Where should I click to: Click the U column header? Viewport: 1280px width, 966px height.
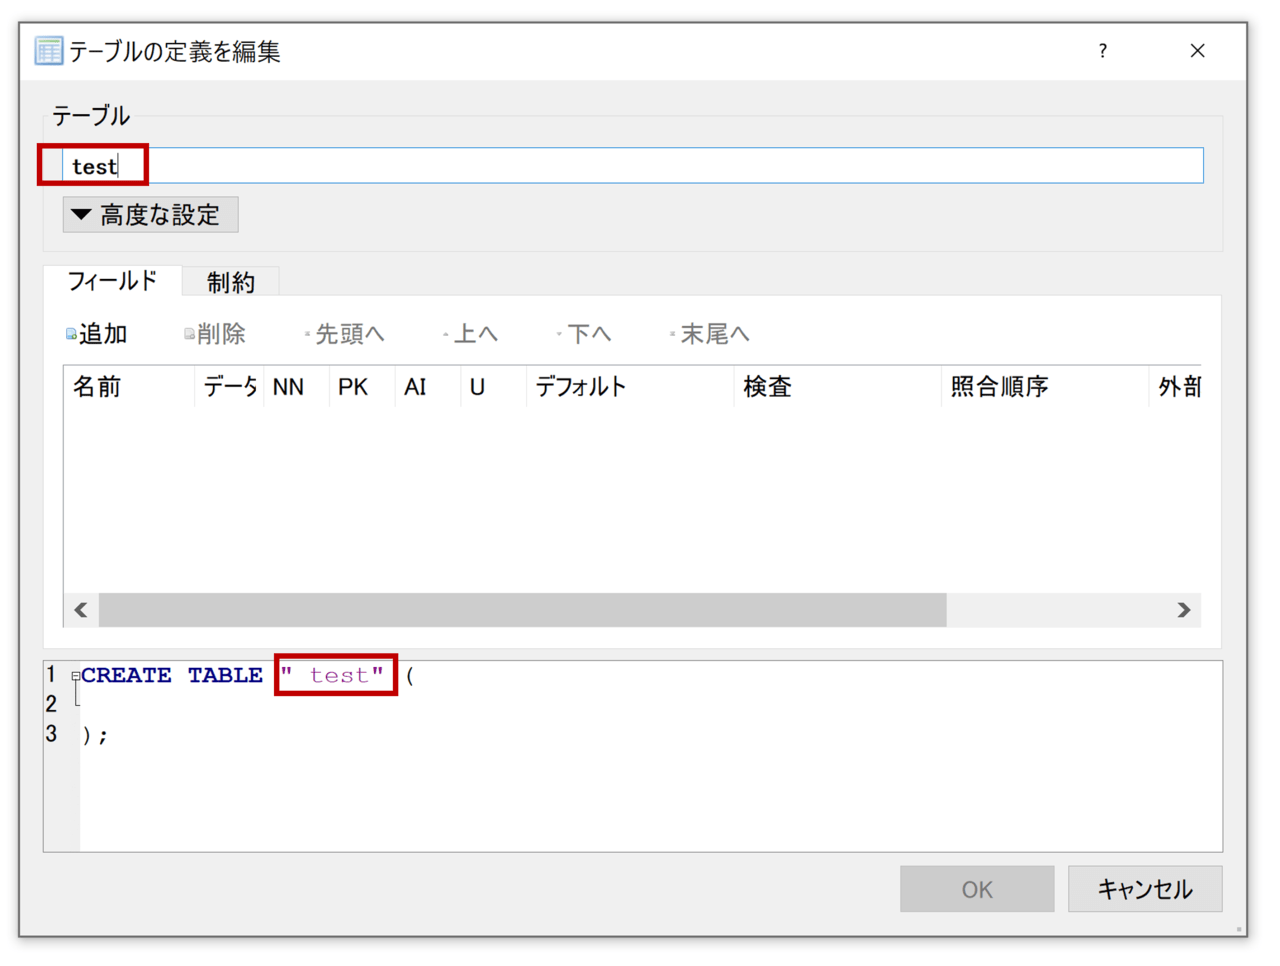coord(494,387)
